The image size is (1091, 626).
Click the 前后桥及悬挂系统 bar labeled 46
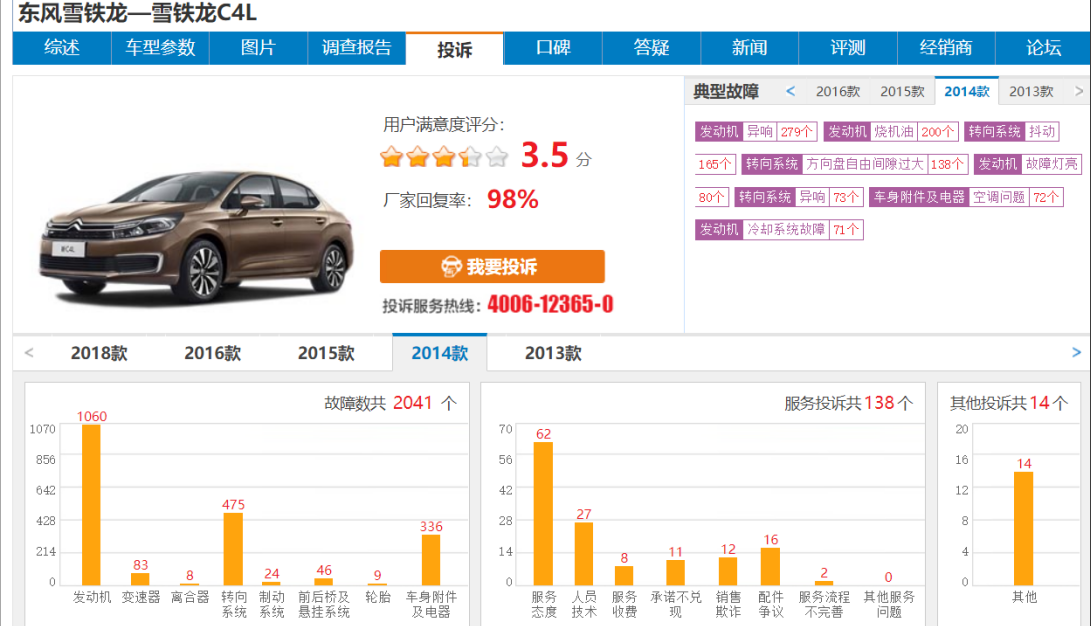tap(324, 581)
